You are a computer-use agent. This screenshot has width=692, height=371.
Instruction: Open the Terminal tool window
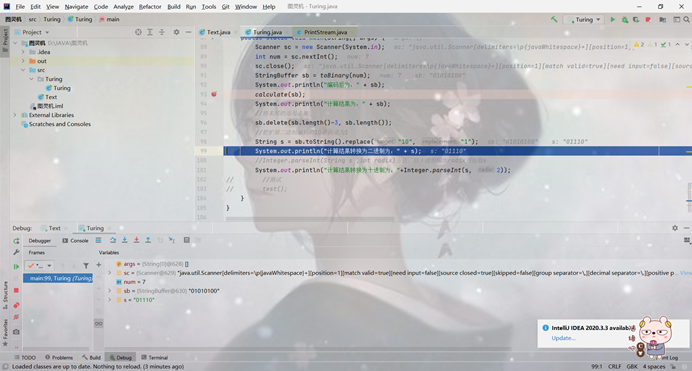pyautogui.click(x=154, y=358)
